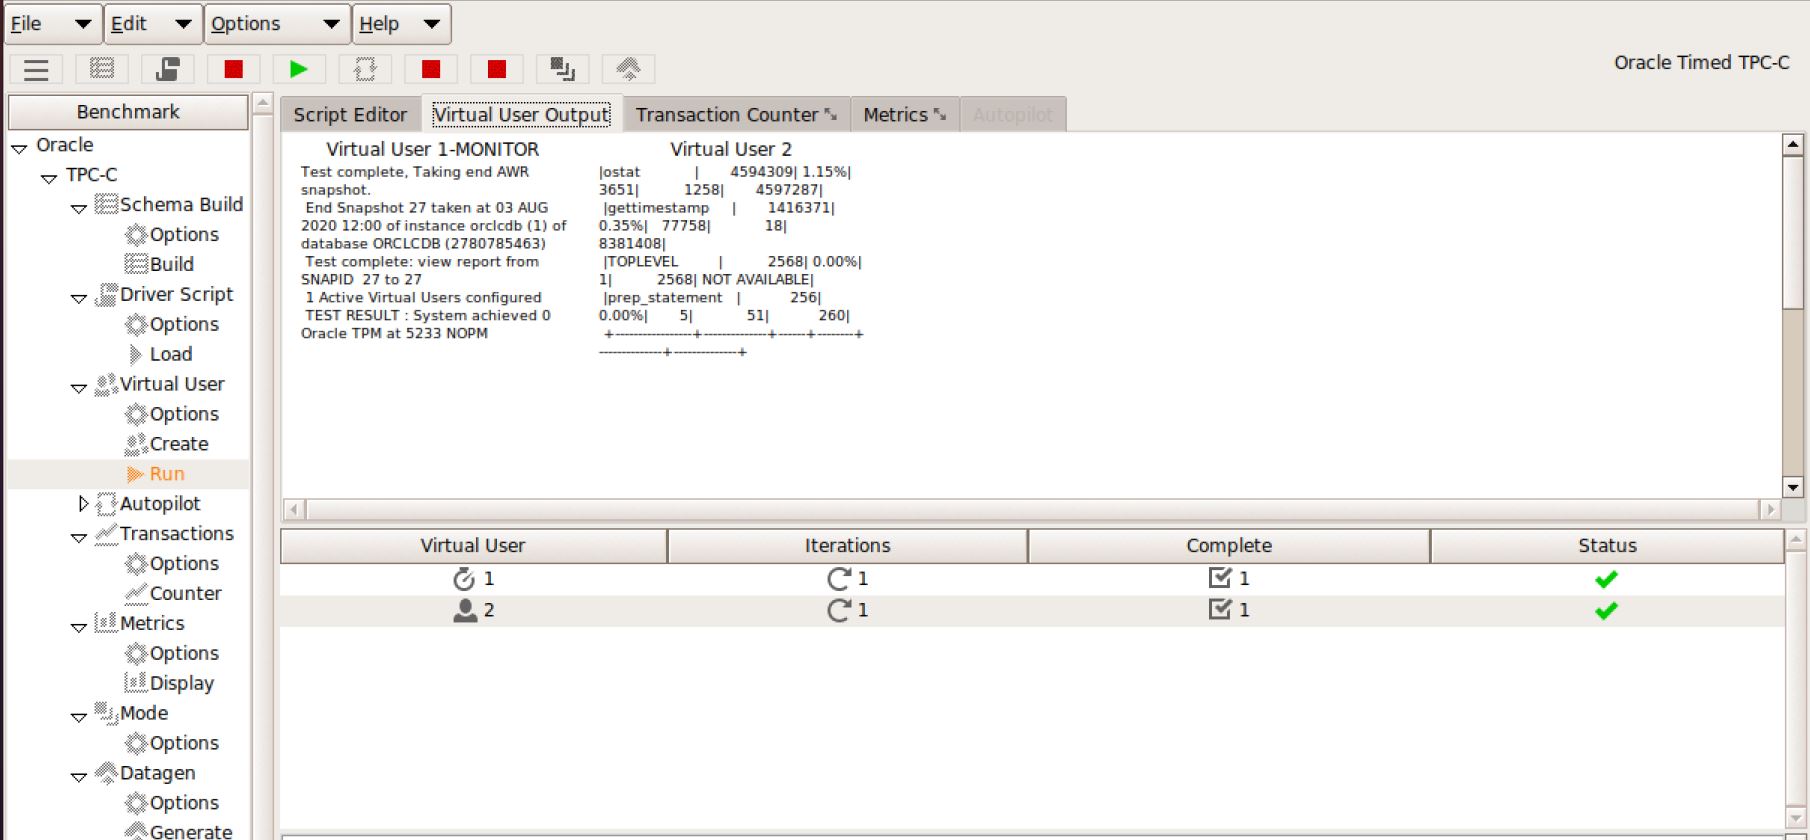Click Complete checkbox for virtual user 1
The height and width of the screenshot is (840, 1810).
point(1220,578)
